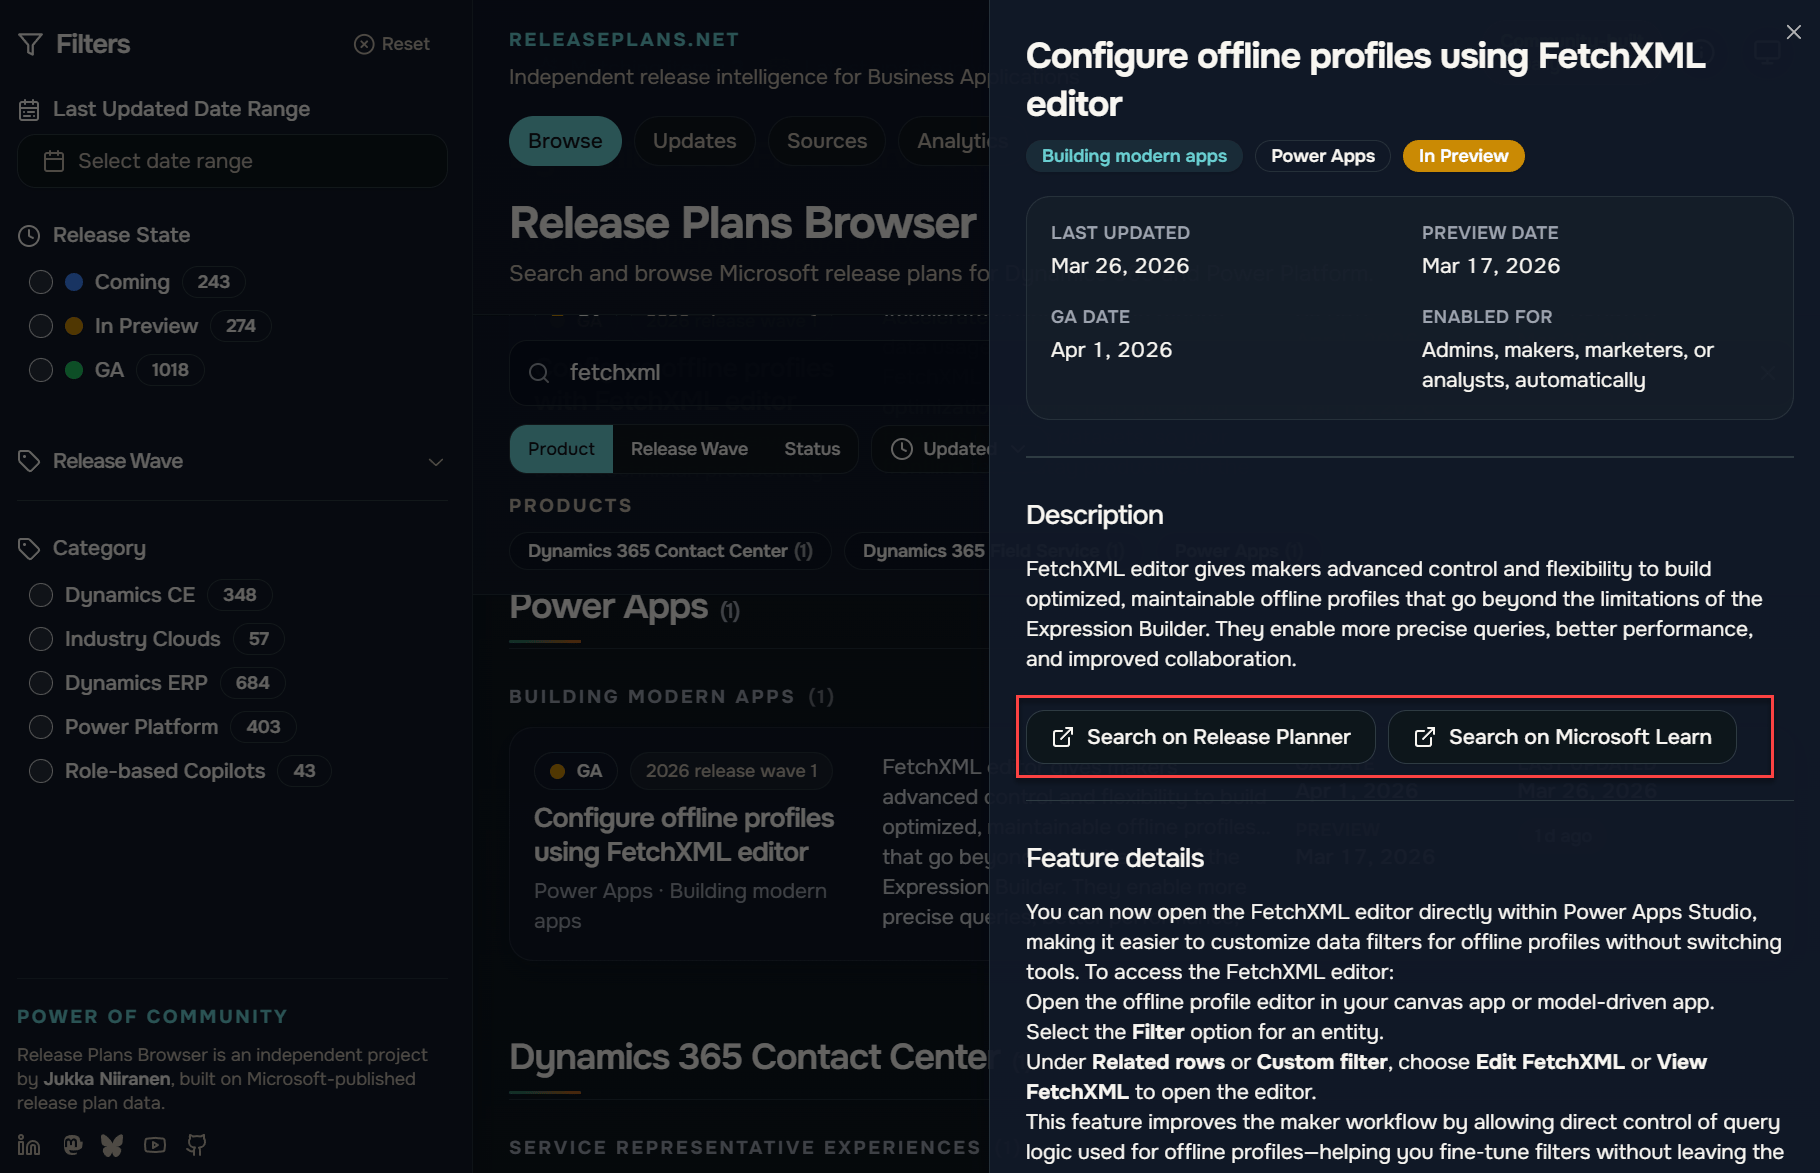Filter by the Power Platform category
This screenshot has height=1173, width=1820.
[x=41, y=727]
